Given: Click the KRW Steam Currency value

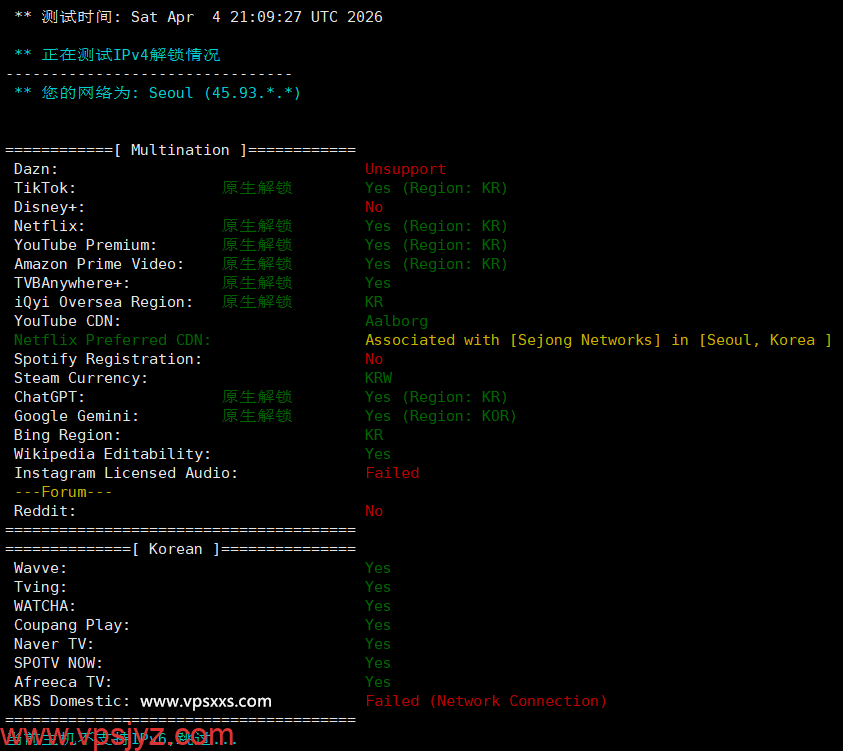Looking at the screenshot, I should (x=378, y=378).
